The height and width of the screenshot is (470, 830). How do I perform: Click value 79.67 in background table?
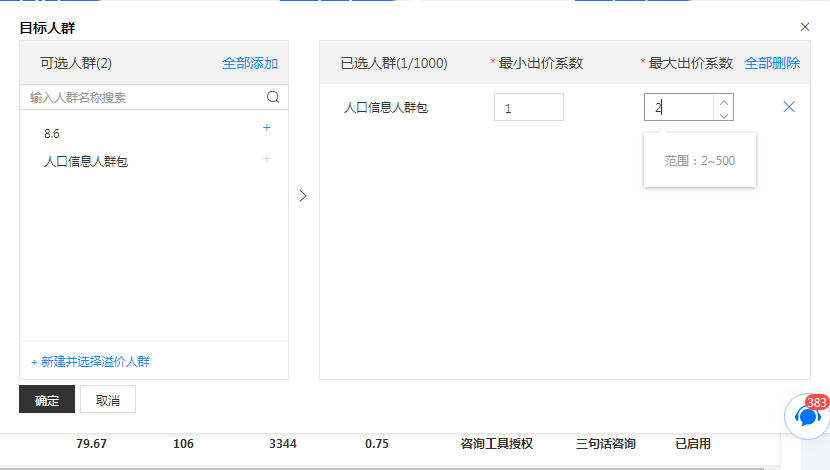tap(91, 444)
